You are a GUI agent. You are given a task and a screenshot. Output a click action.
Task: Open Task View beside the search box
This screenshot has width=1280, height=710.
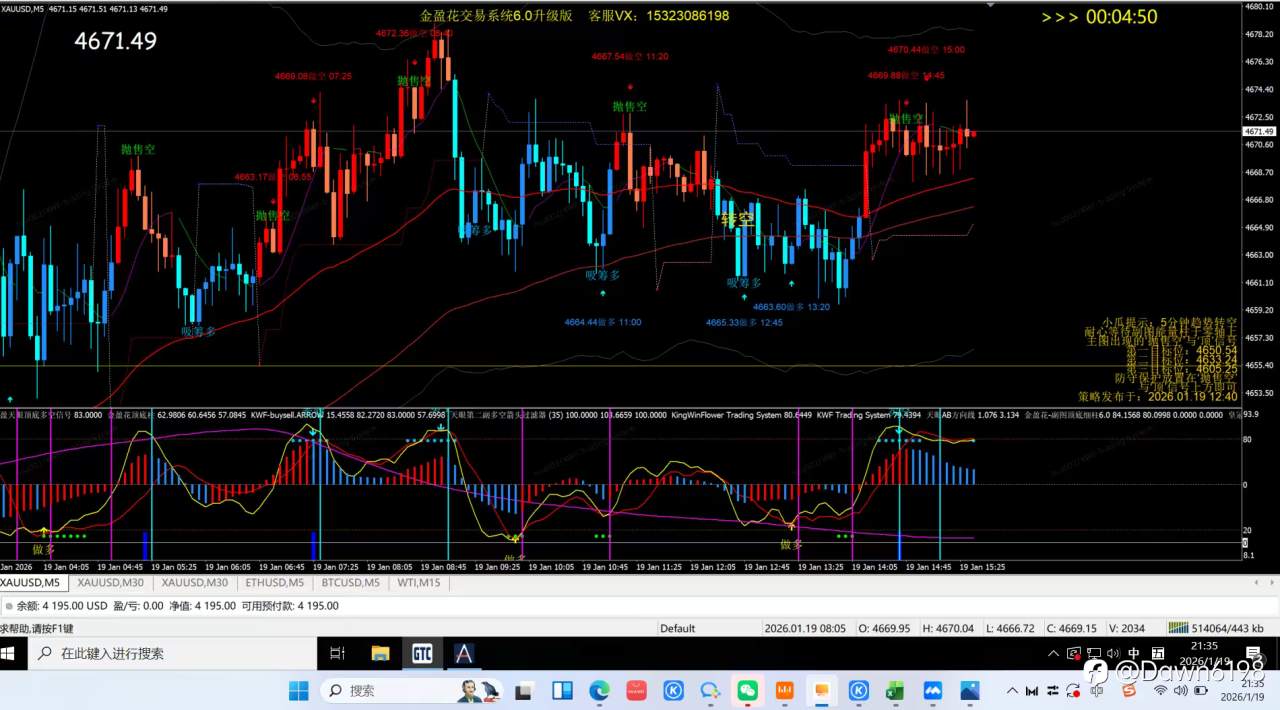(x=337, y=654)
